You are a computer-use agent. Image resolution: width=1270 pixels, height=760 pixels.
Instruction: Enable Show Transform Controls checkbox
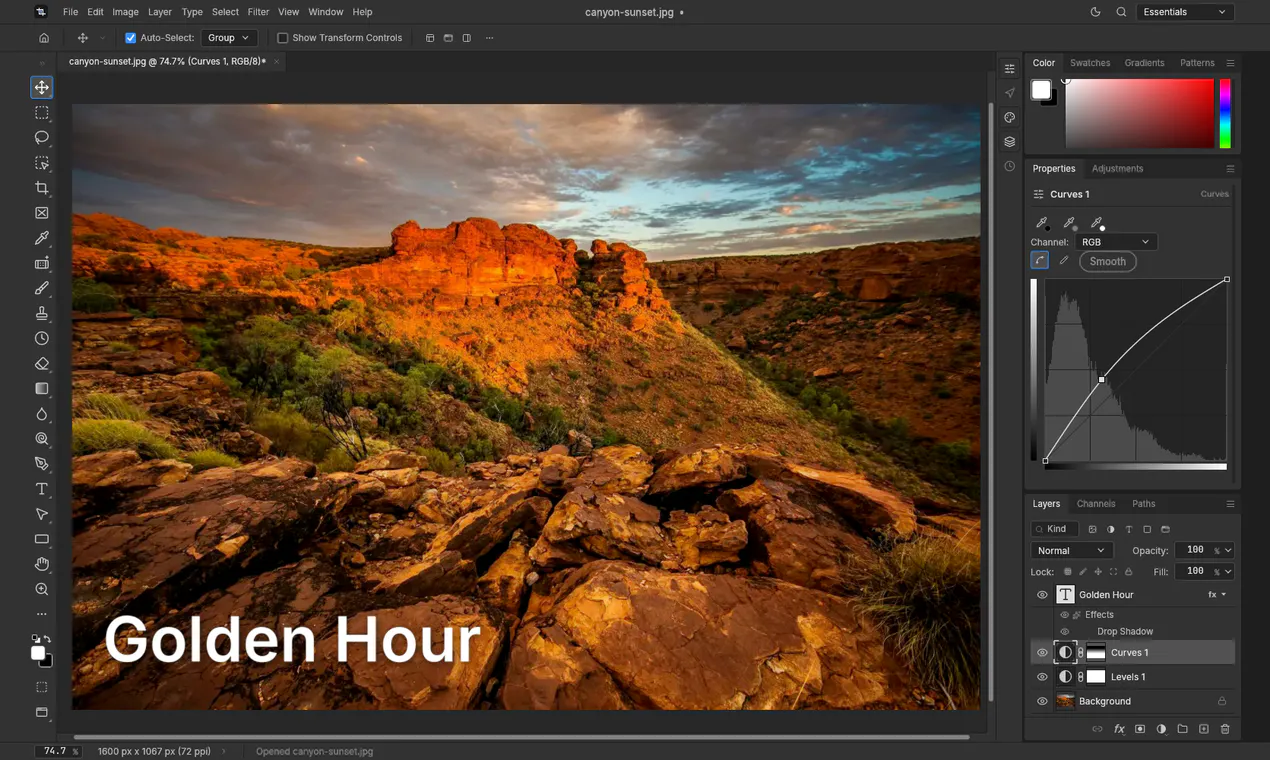282,38
